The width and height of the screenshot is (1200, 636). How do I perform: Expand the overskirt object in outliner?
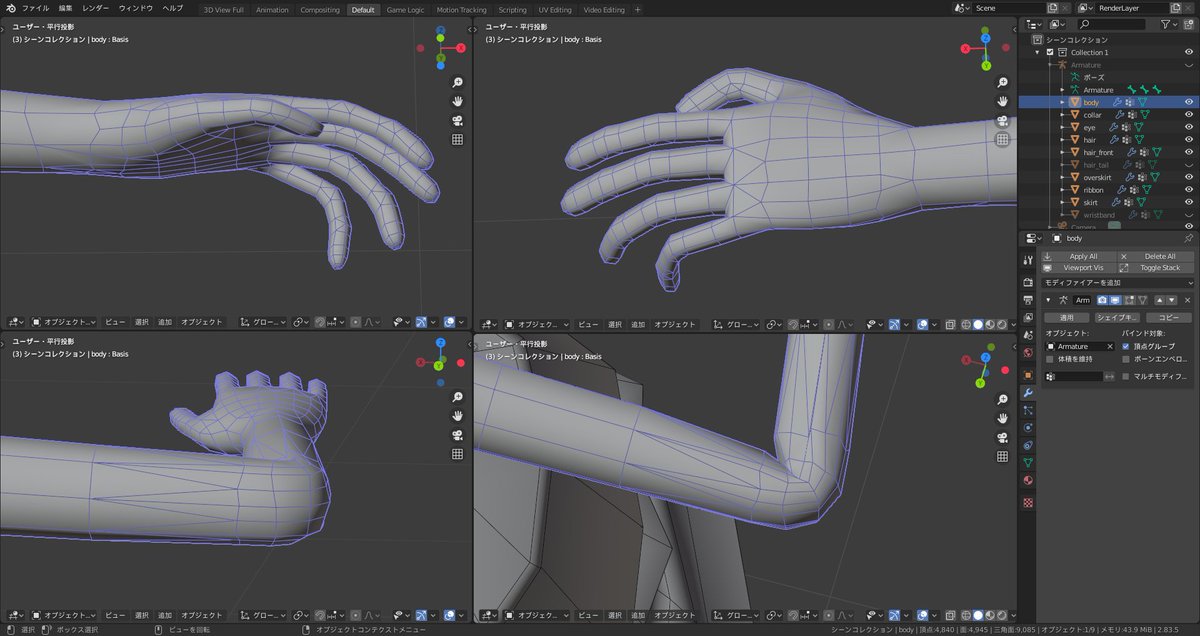[1062, 177]
